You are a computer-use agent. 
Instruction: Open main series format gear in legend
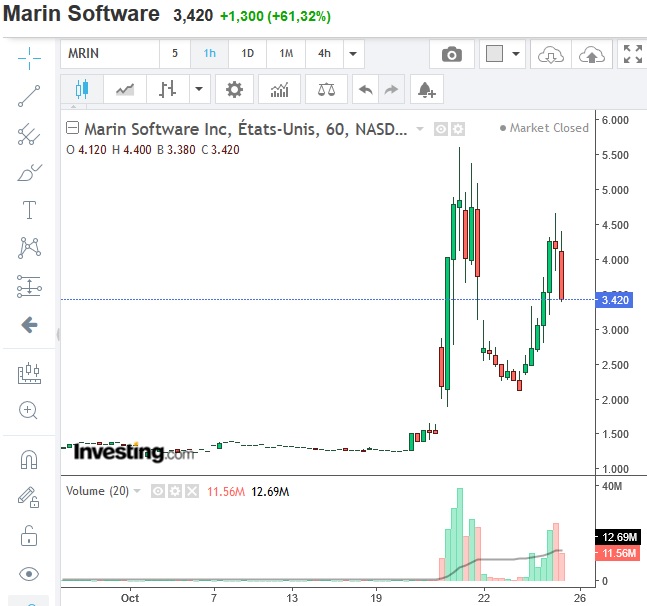coord(458,129)
